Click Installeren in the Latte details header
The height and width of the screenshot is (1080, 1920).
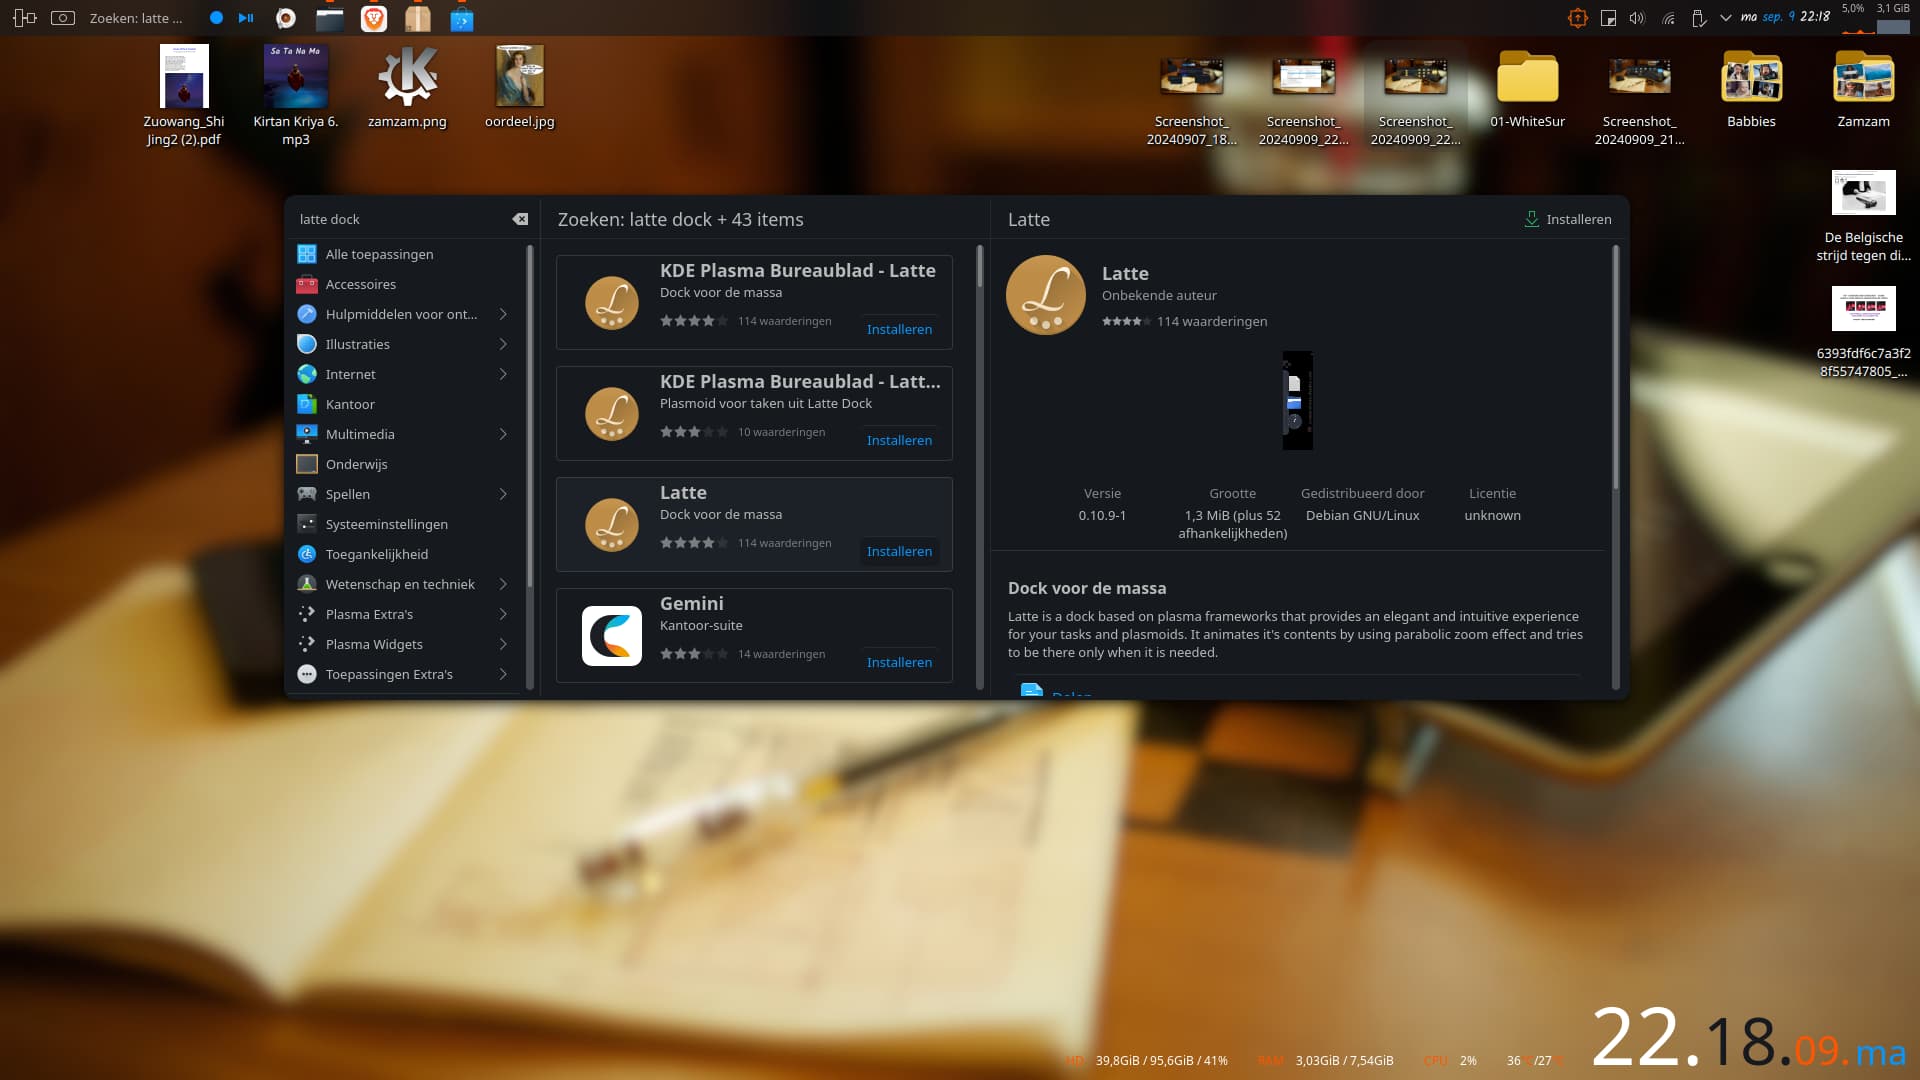[x=1567, y=219]
